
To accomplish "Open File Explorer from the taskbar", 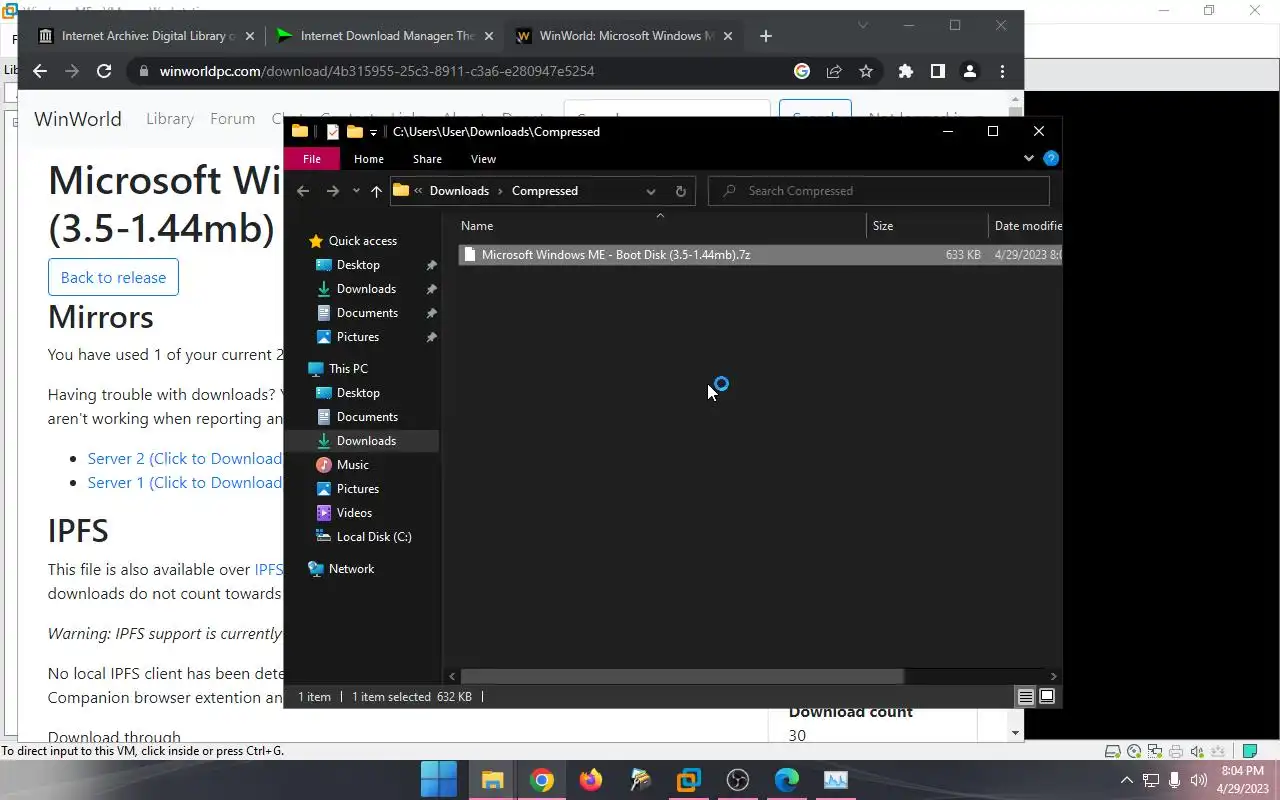I will (492, 780).
